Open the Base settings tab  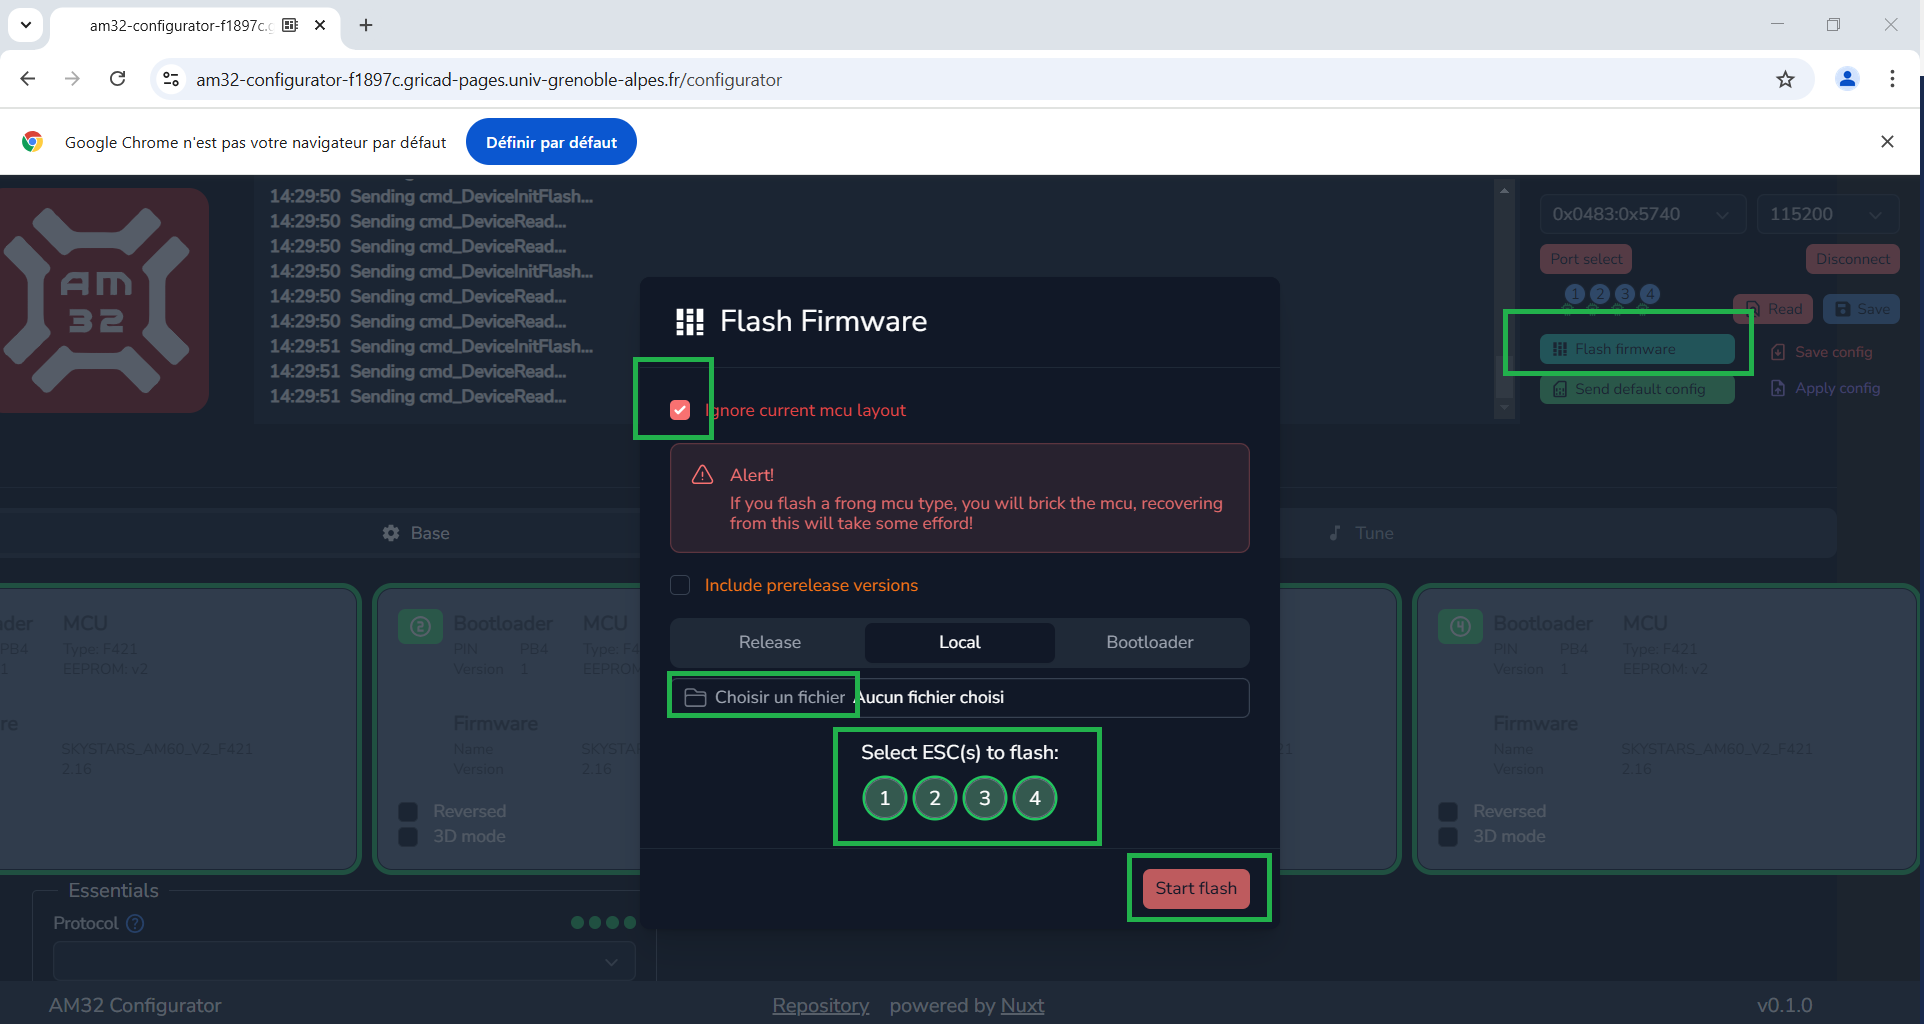click(x=416, y=533)
